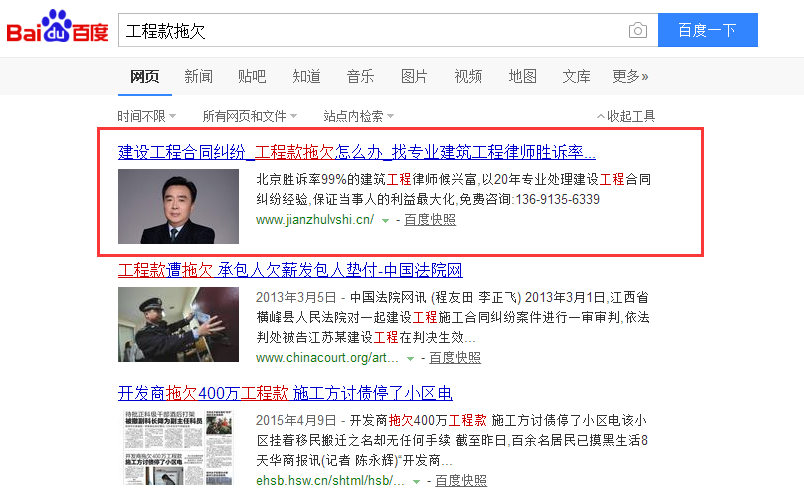Open 开发商拖欠400万工程款 result link
This screenshot has width=804, height=503.
pos(285,393)
